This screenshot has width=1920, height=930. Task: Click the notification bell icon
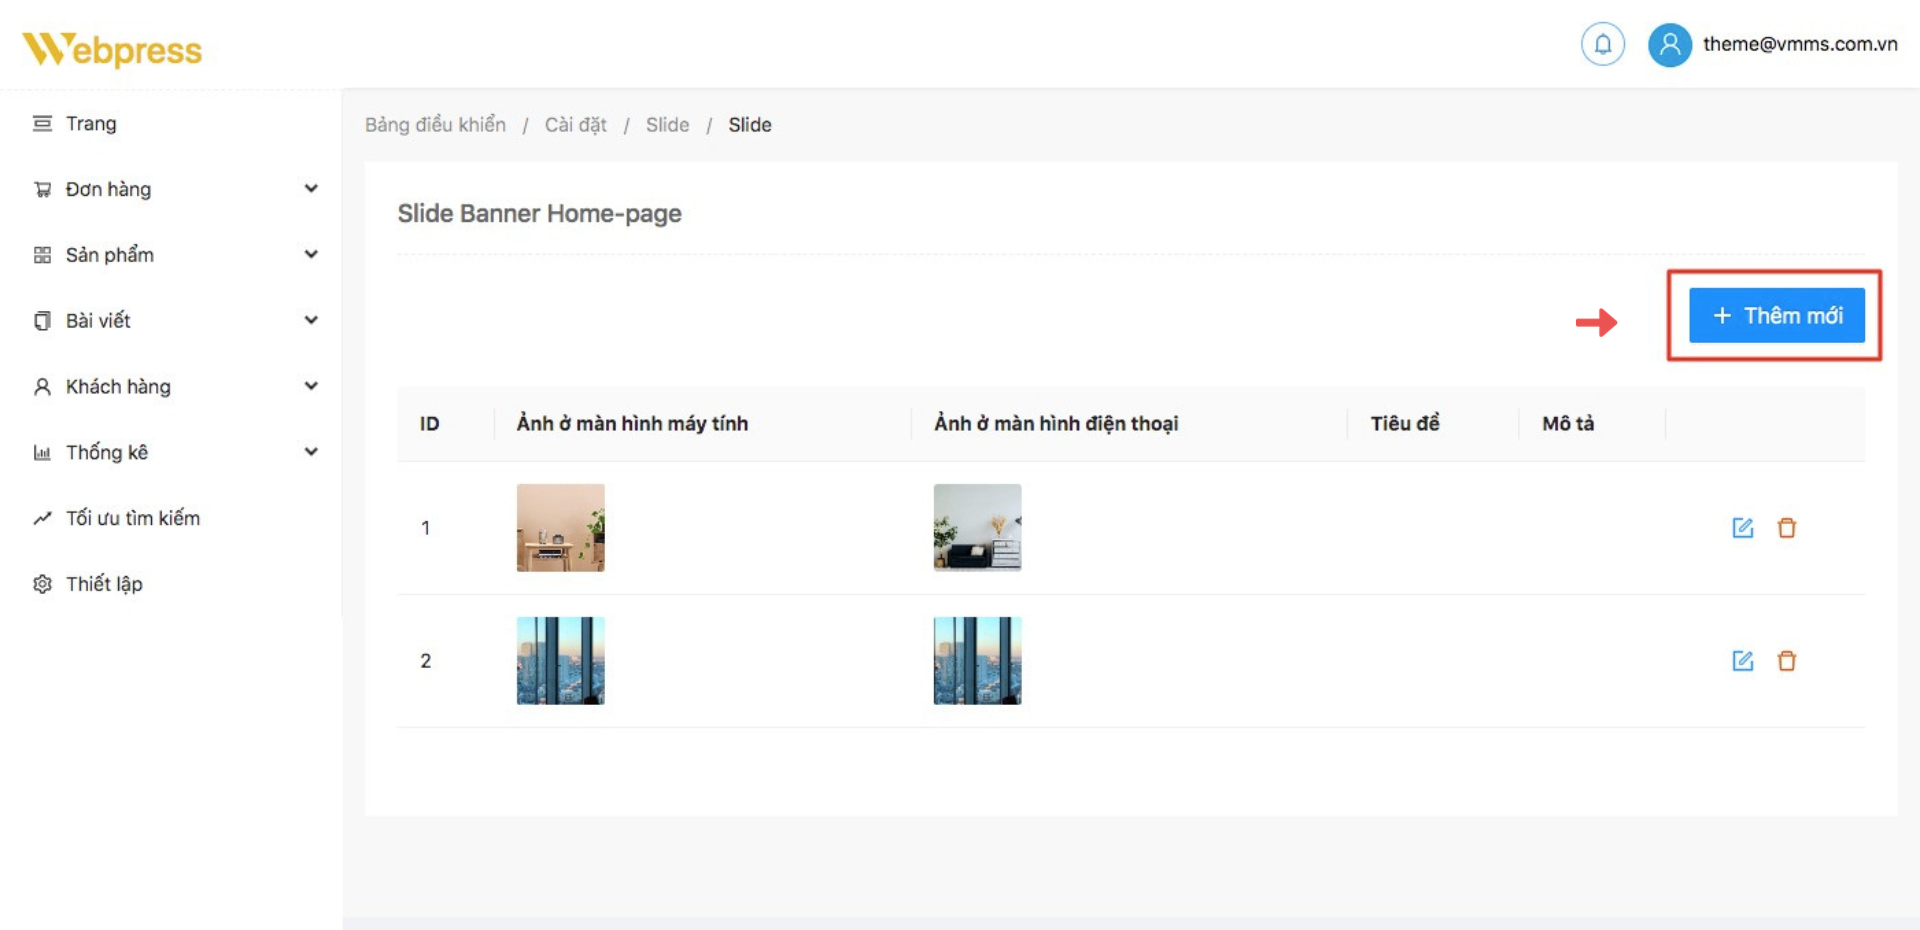coord(1602,44)
